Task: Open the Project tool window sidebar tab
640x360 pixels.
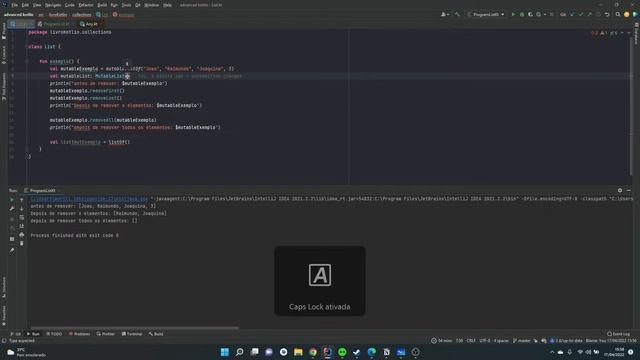Action: (x=4, y=31)
